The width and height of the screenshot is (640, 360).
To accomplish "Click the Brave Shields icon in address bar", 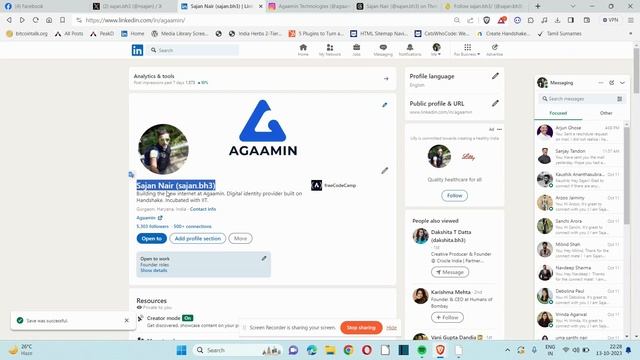I will point(487,20).
